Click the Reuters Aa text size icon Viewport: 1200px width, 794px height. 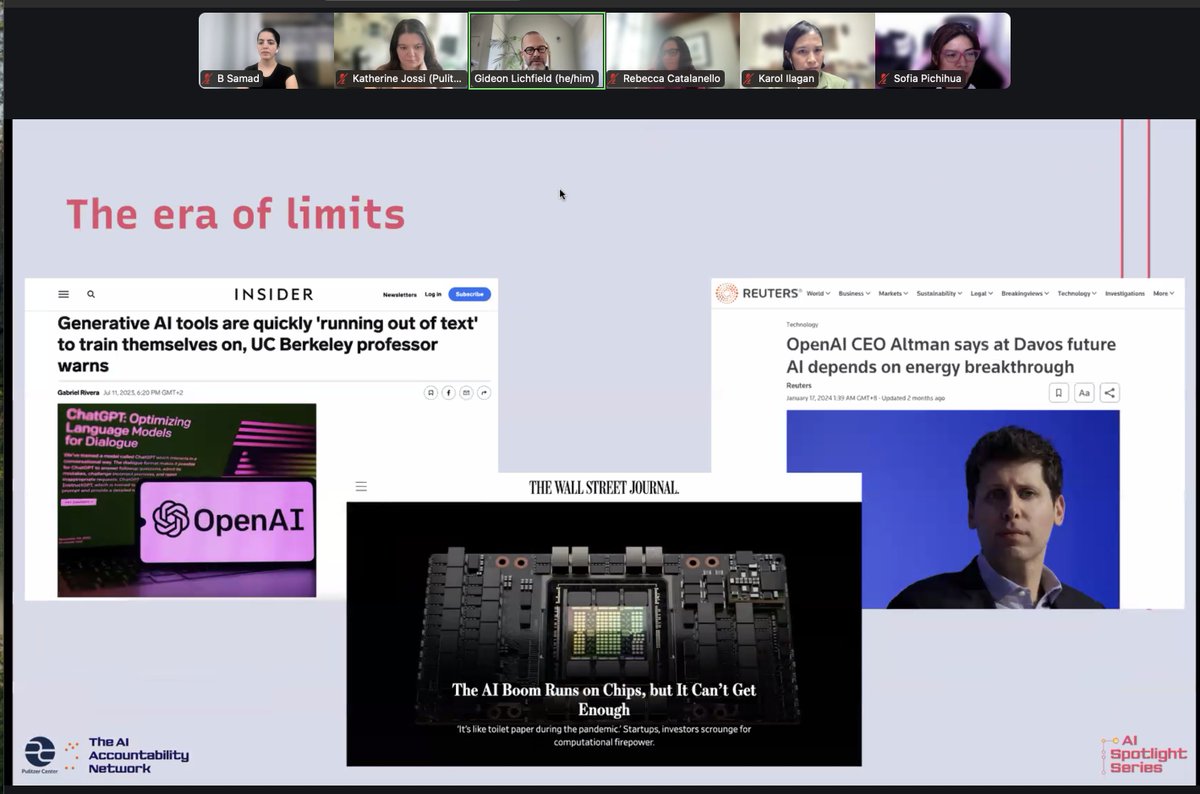click(x=1084, y=393)
